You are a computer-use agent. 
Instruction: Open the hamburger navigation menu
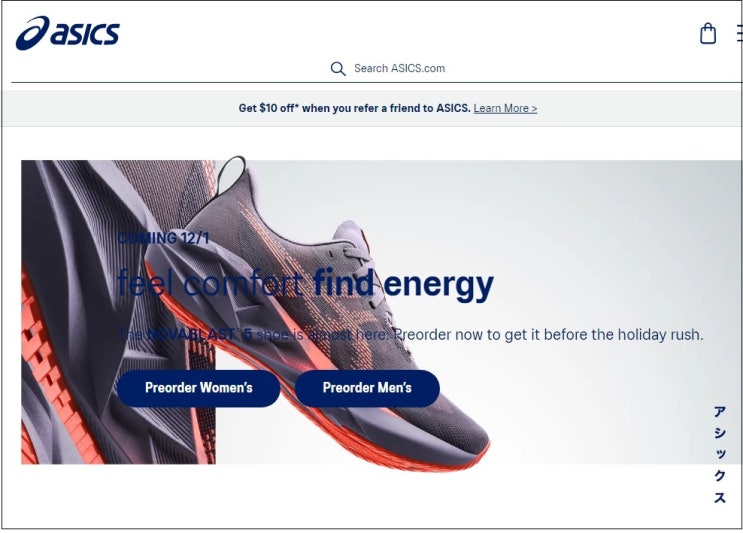click(x=739, y=33)
